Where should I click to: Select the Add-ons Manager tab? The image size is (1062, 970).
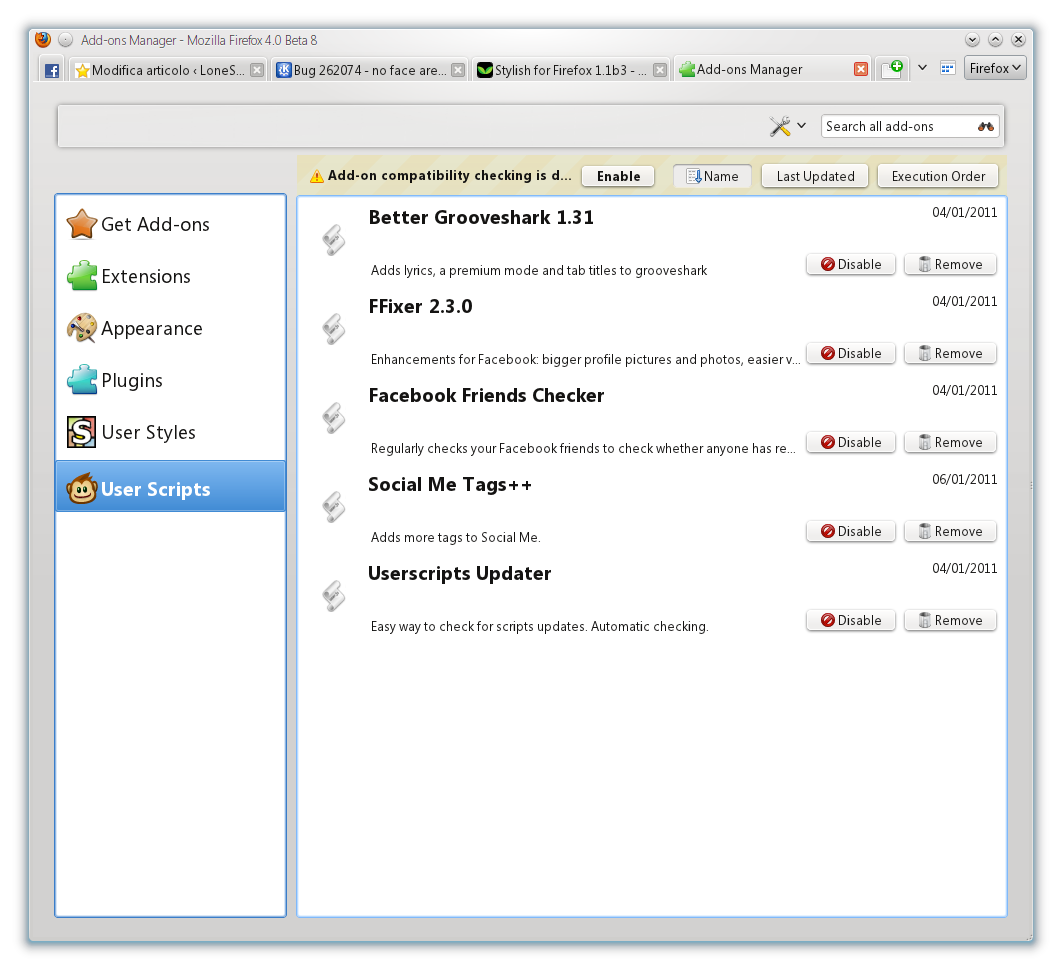click(x=773, y=69)
